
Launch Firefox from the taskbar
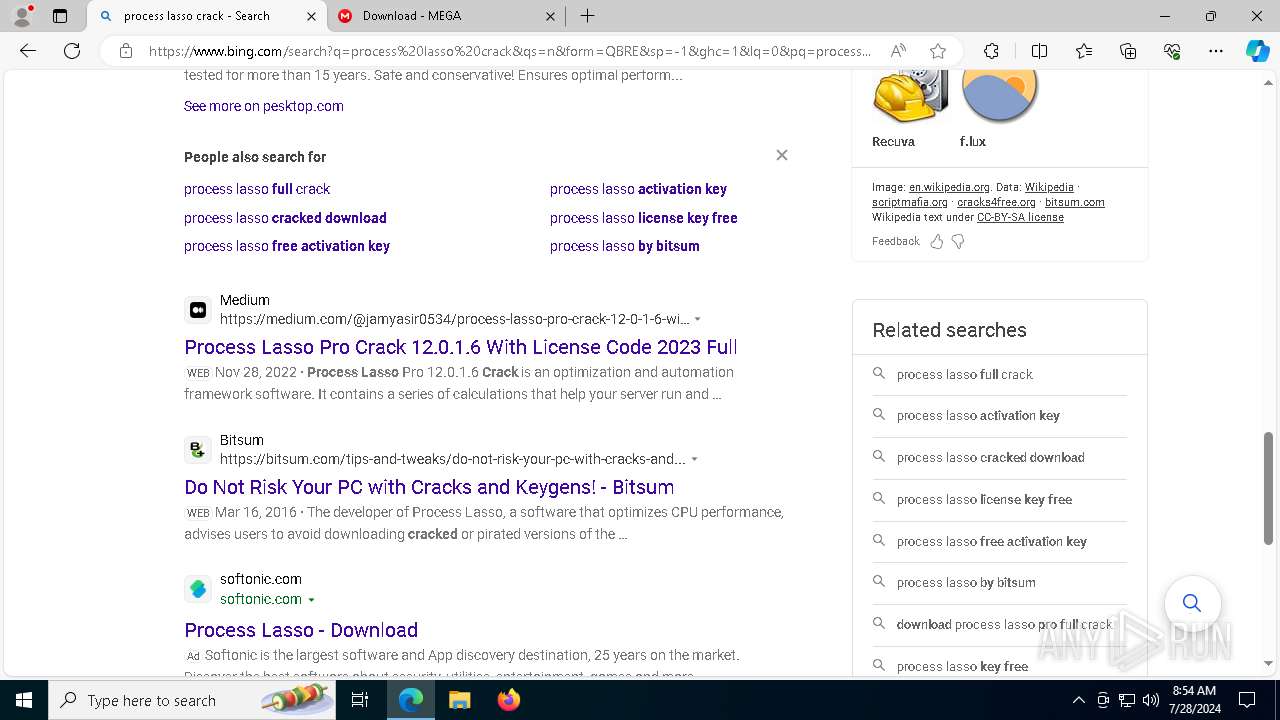click(x=509, y=700)
